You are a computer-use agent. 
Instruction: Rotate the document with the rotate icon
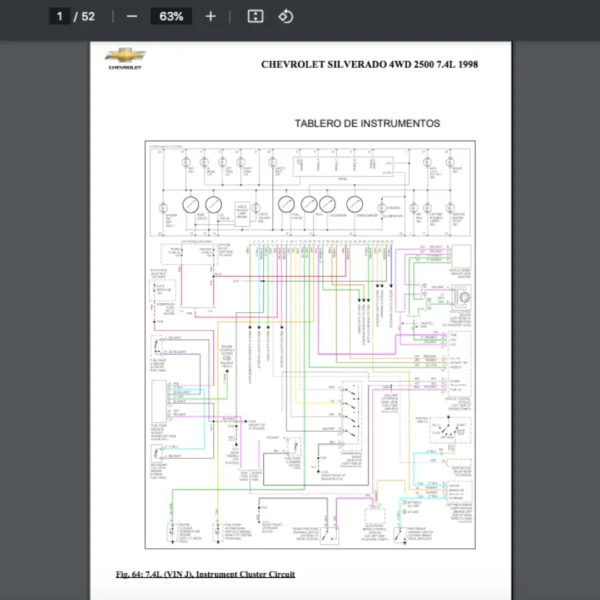point(285,16)
